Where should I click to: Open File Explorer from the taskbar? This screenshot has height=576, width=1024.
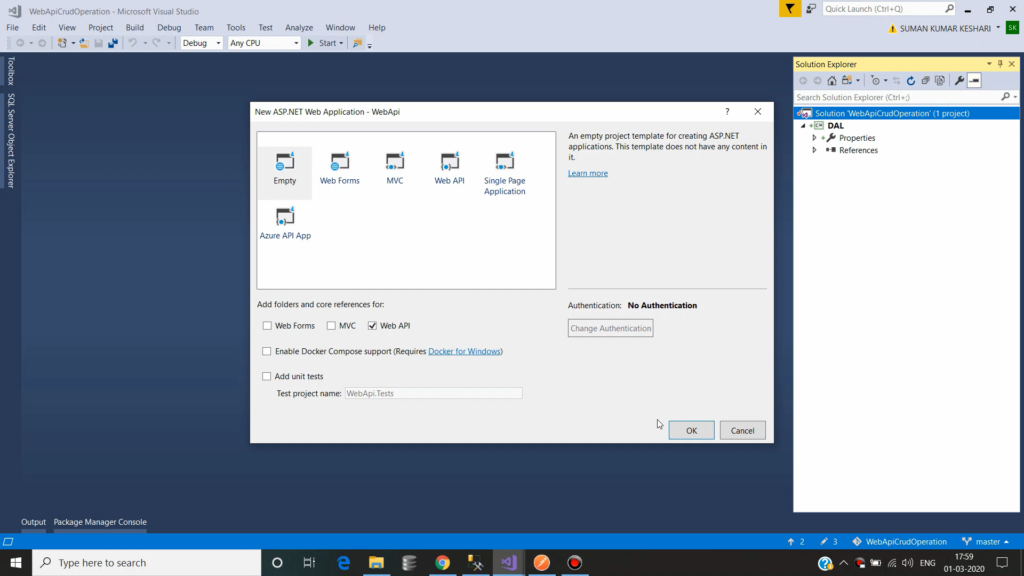pyautogui.click(x=376, y=562)
